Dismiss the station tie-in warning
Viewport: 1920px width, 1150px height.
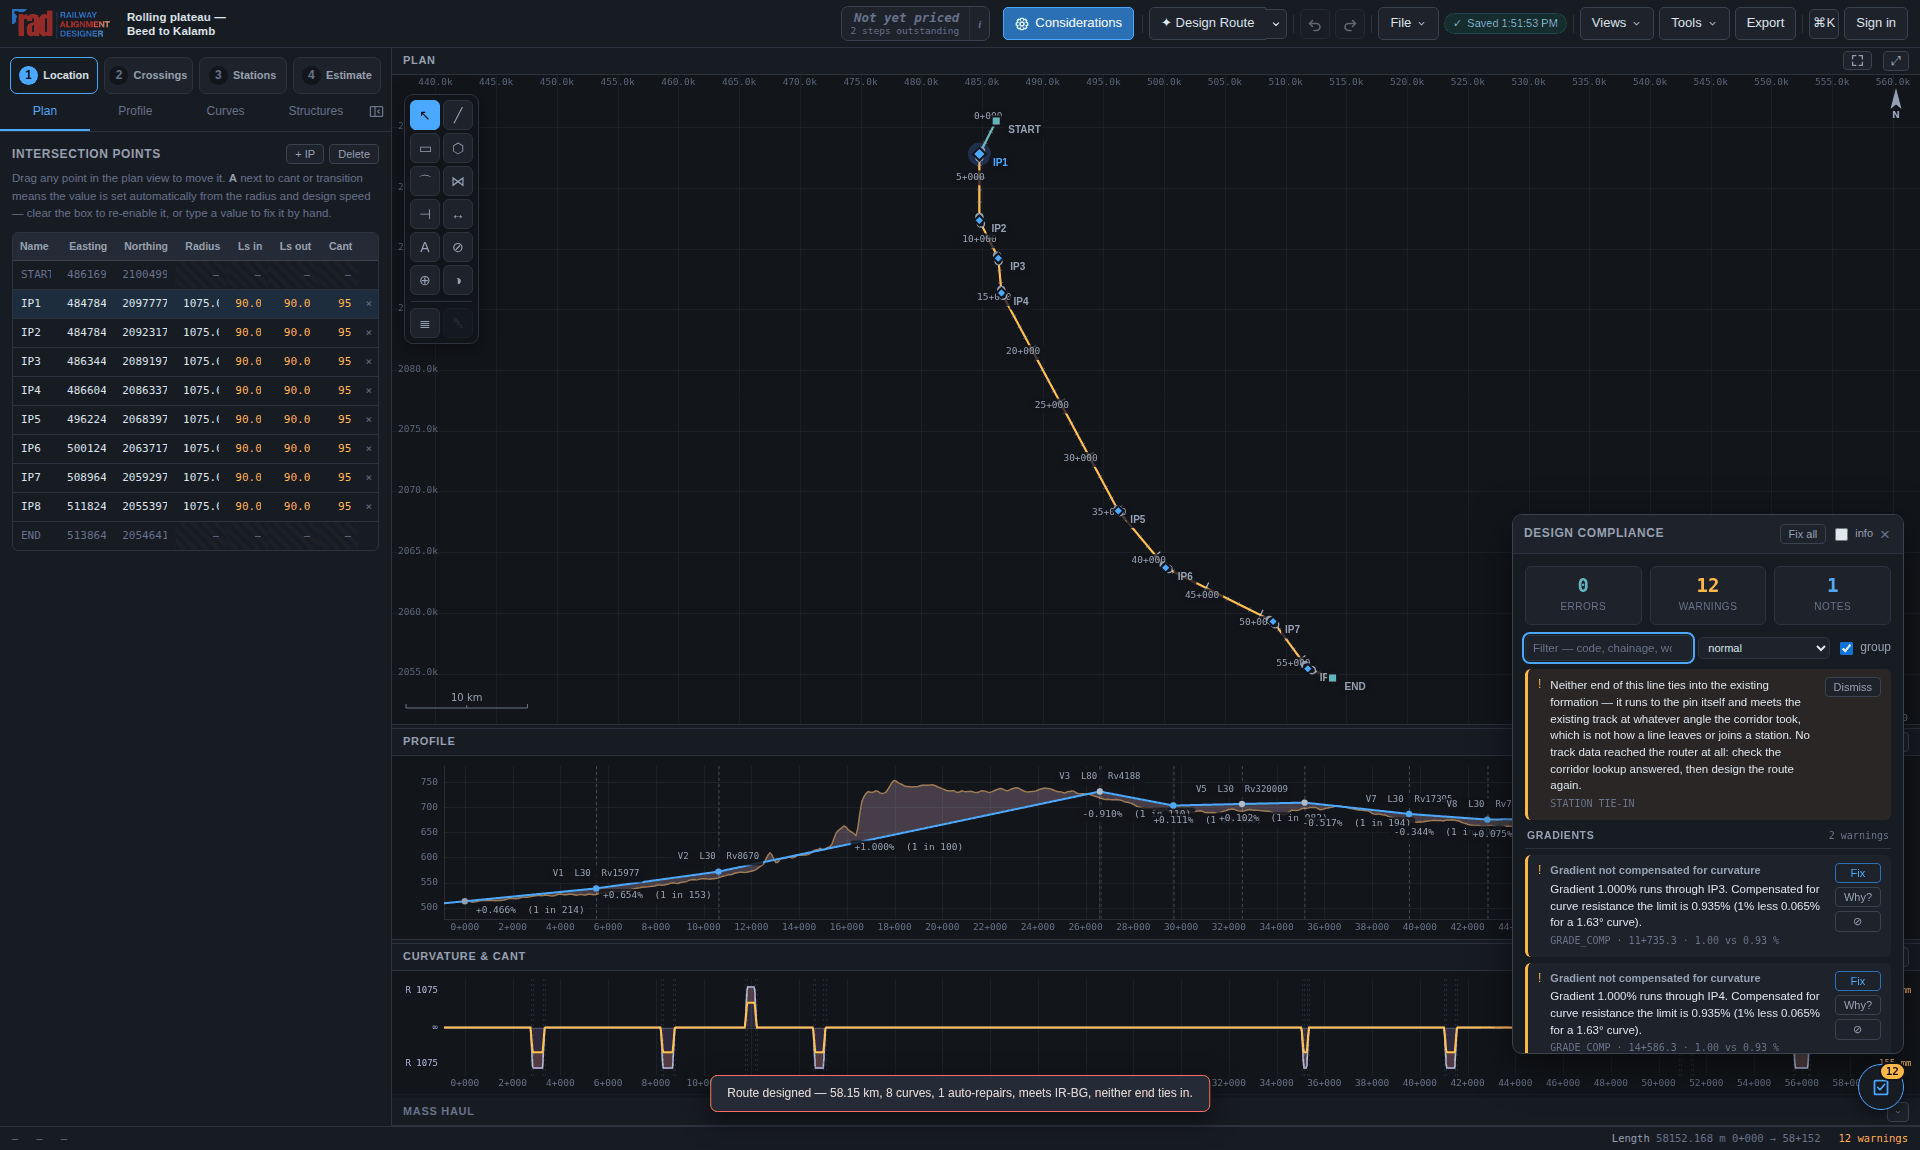pos(1852,687)
